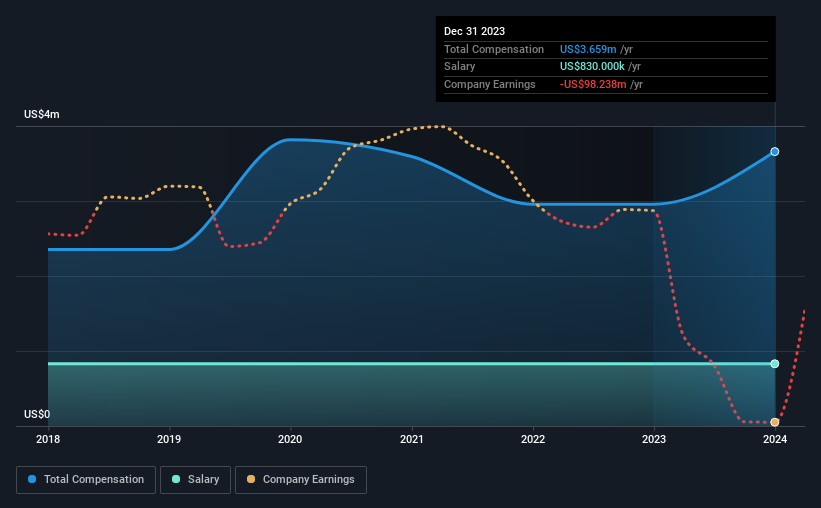Click the 2023 x-axis label
This screenshot has height=508, width=821.
point(654,439)
